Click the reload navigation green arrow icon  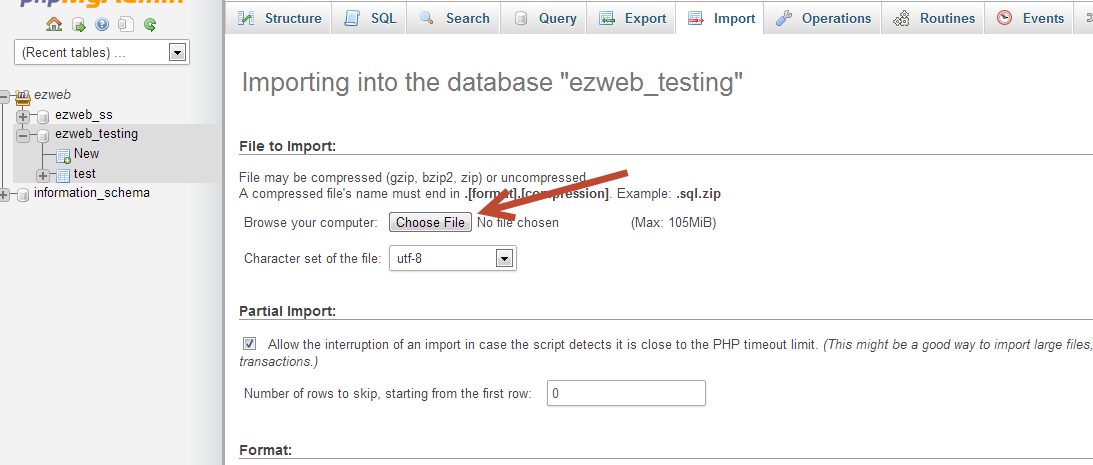[150, 25]
